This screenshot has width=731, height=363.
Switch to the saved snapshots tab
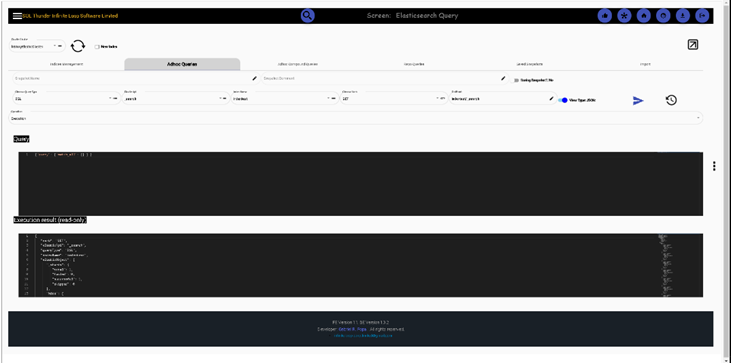[530, 64]
